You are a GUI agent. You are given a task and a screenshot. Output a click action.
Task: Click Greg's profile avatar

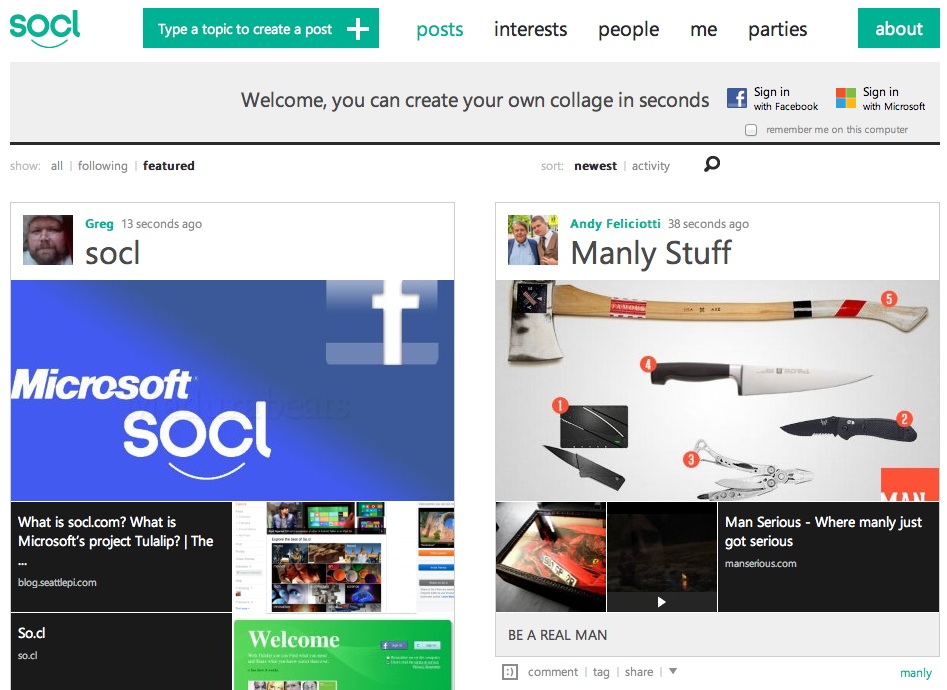pyautogui.click(x=48, y=240)
